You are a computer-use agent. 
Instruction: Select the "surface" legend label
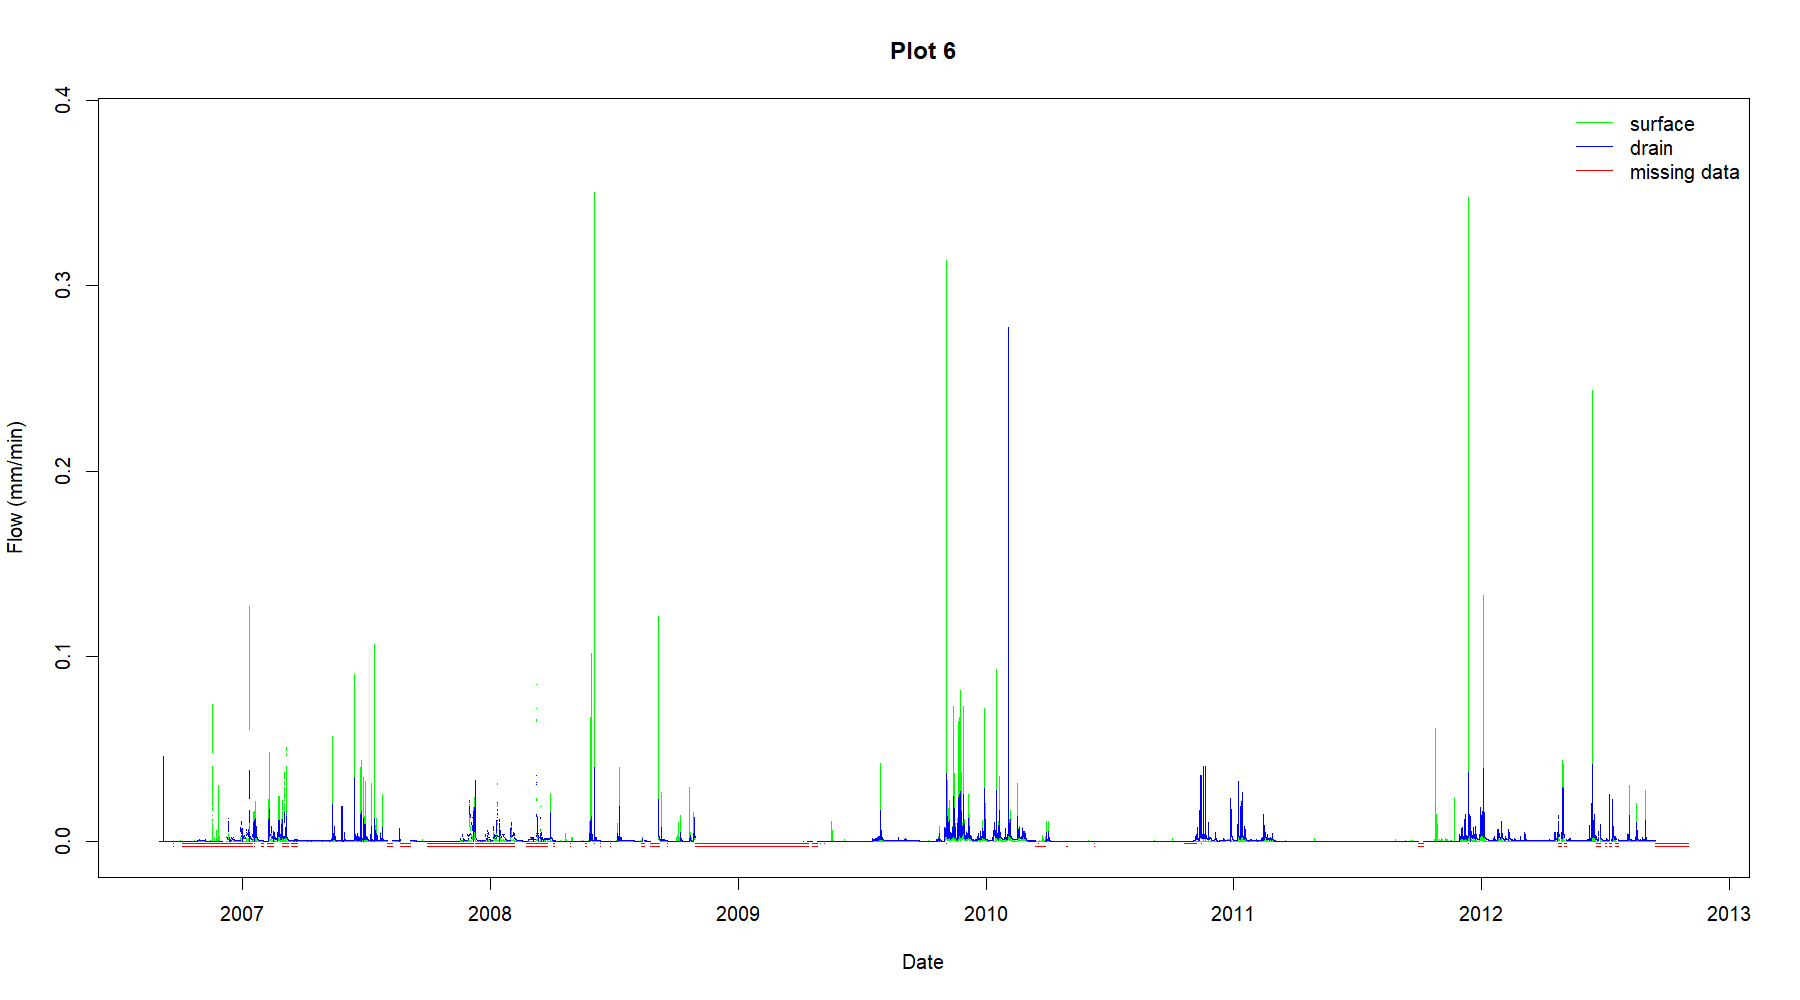tap(1661, 124)
